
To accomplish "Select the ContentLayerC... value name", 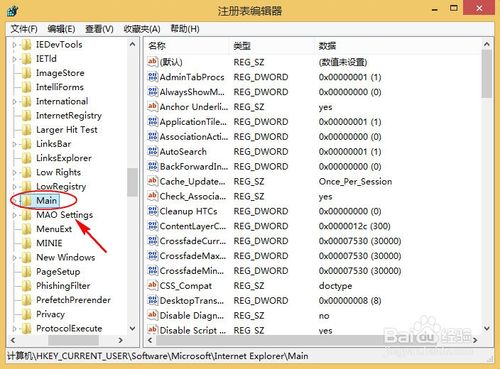I will click(193, 226).
